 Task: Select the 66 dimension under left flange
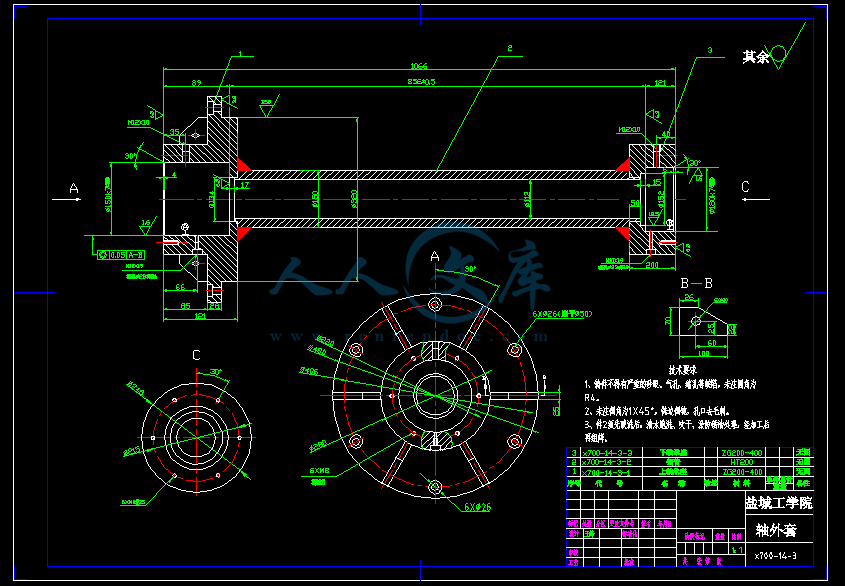(180, 287)
